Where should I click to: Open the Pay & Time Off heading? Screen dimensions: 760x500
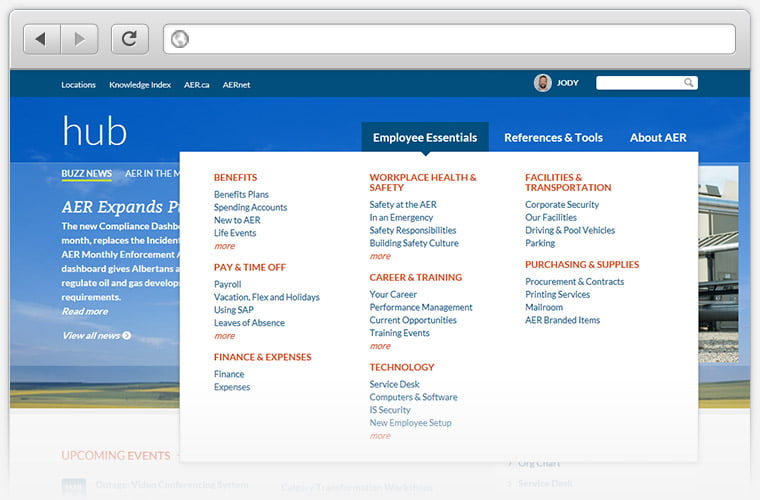coord(250,267)
